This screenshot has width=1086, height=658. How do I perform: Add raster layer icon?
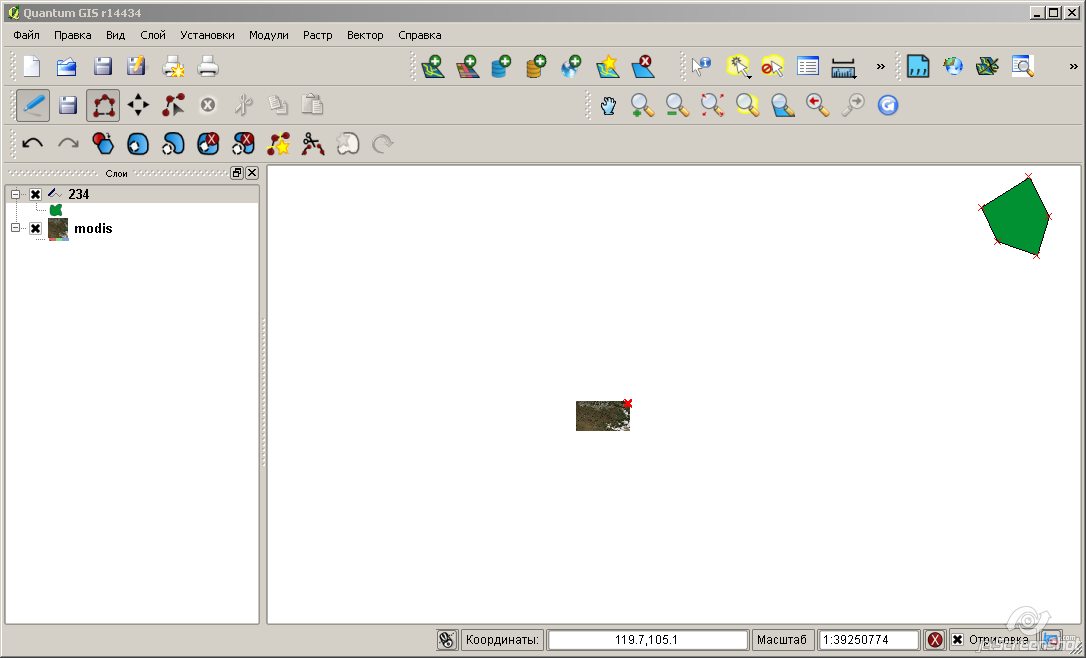point(468,66)
